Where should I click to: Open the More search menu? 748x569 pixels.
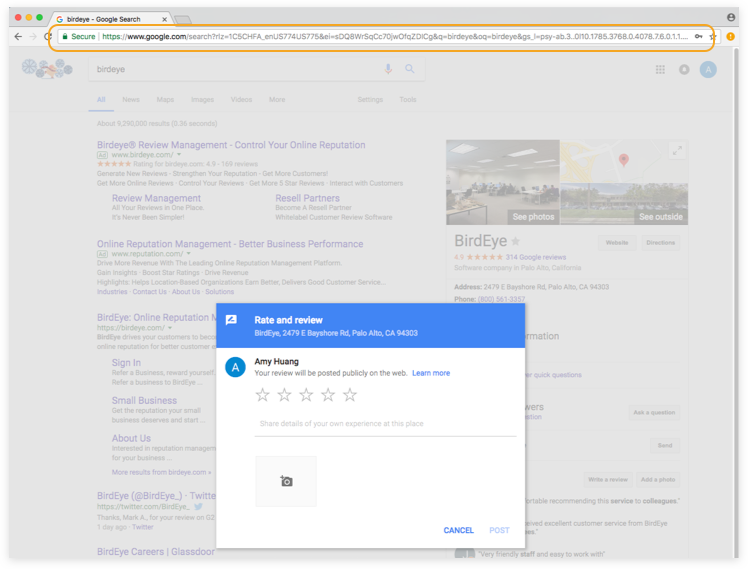277,100
